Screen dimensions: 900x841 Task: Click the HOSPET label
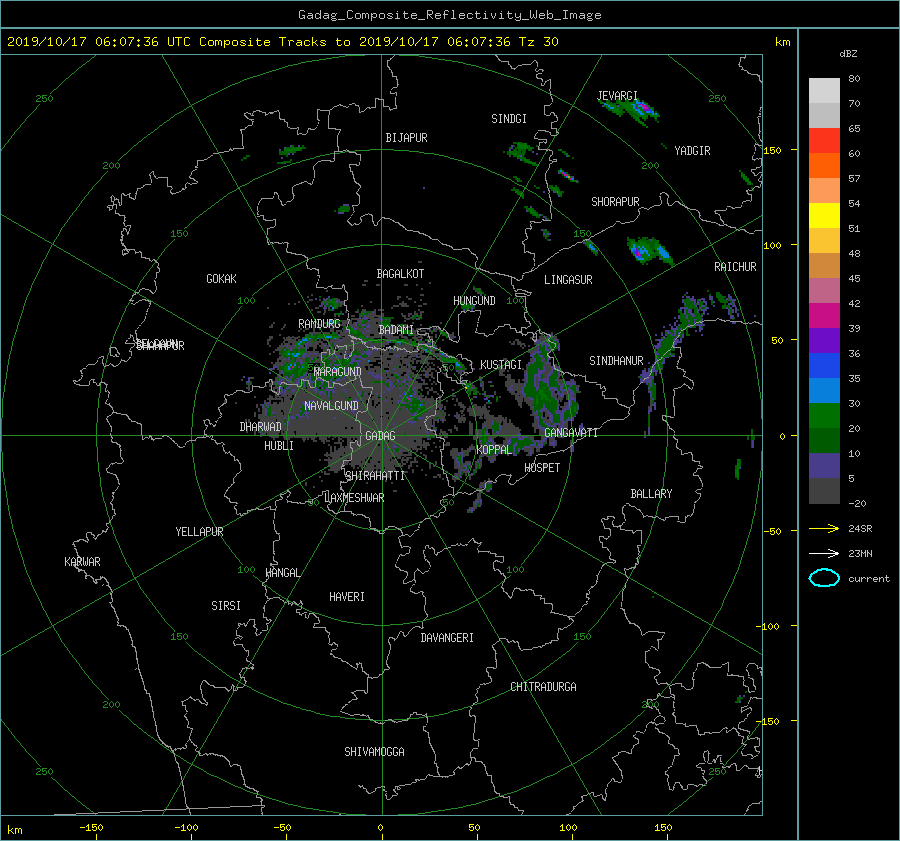(542, 468)
